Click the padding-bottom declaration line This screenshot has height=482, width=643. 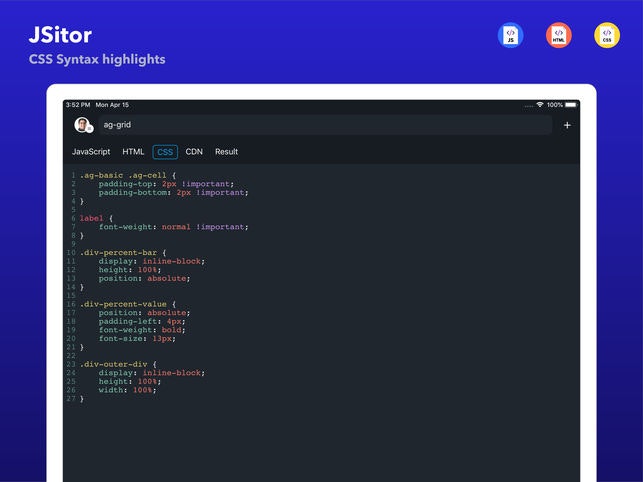pos(173,192)
